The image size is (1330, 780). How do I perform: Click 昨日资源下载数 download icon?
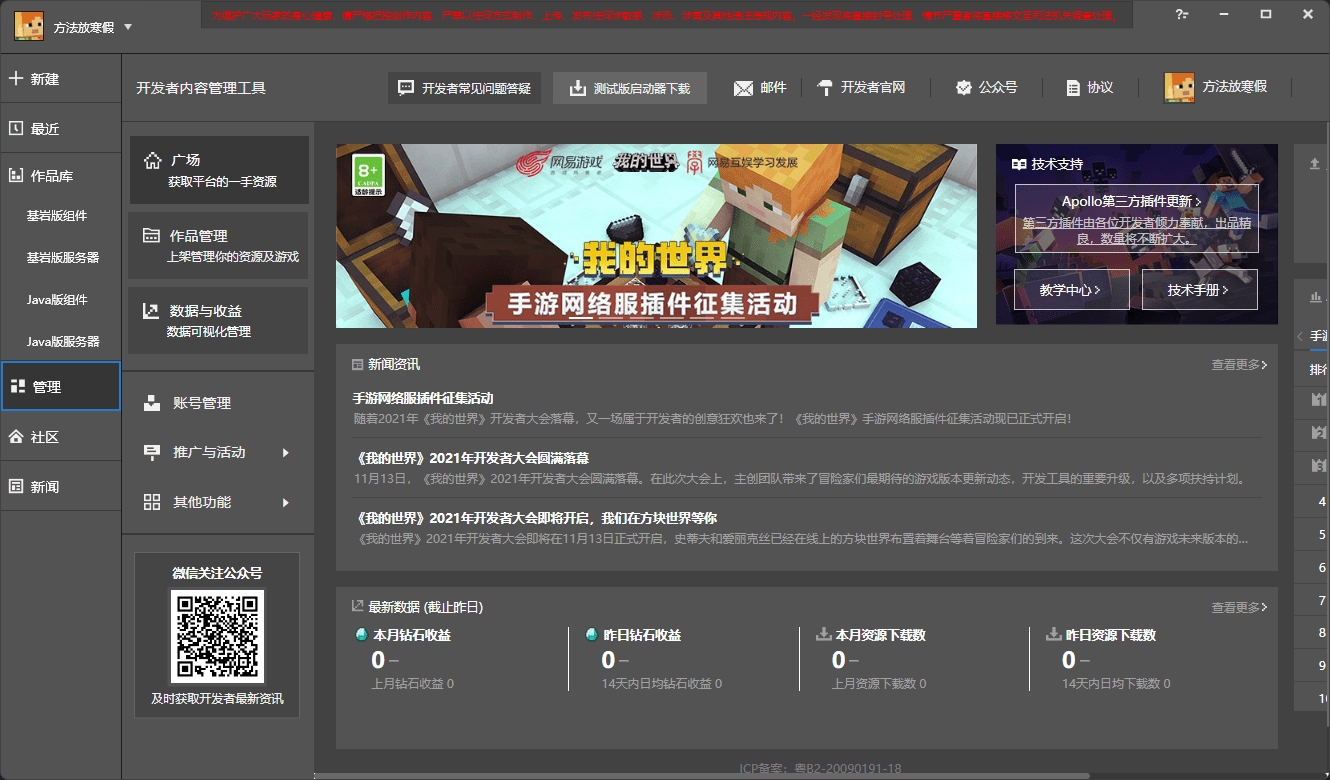[x=1054, y=634]
